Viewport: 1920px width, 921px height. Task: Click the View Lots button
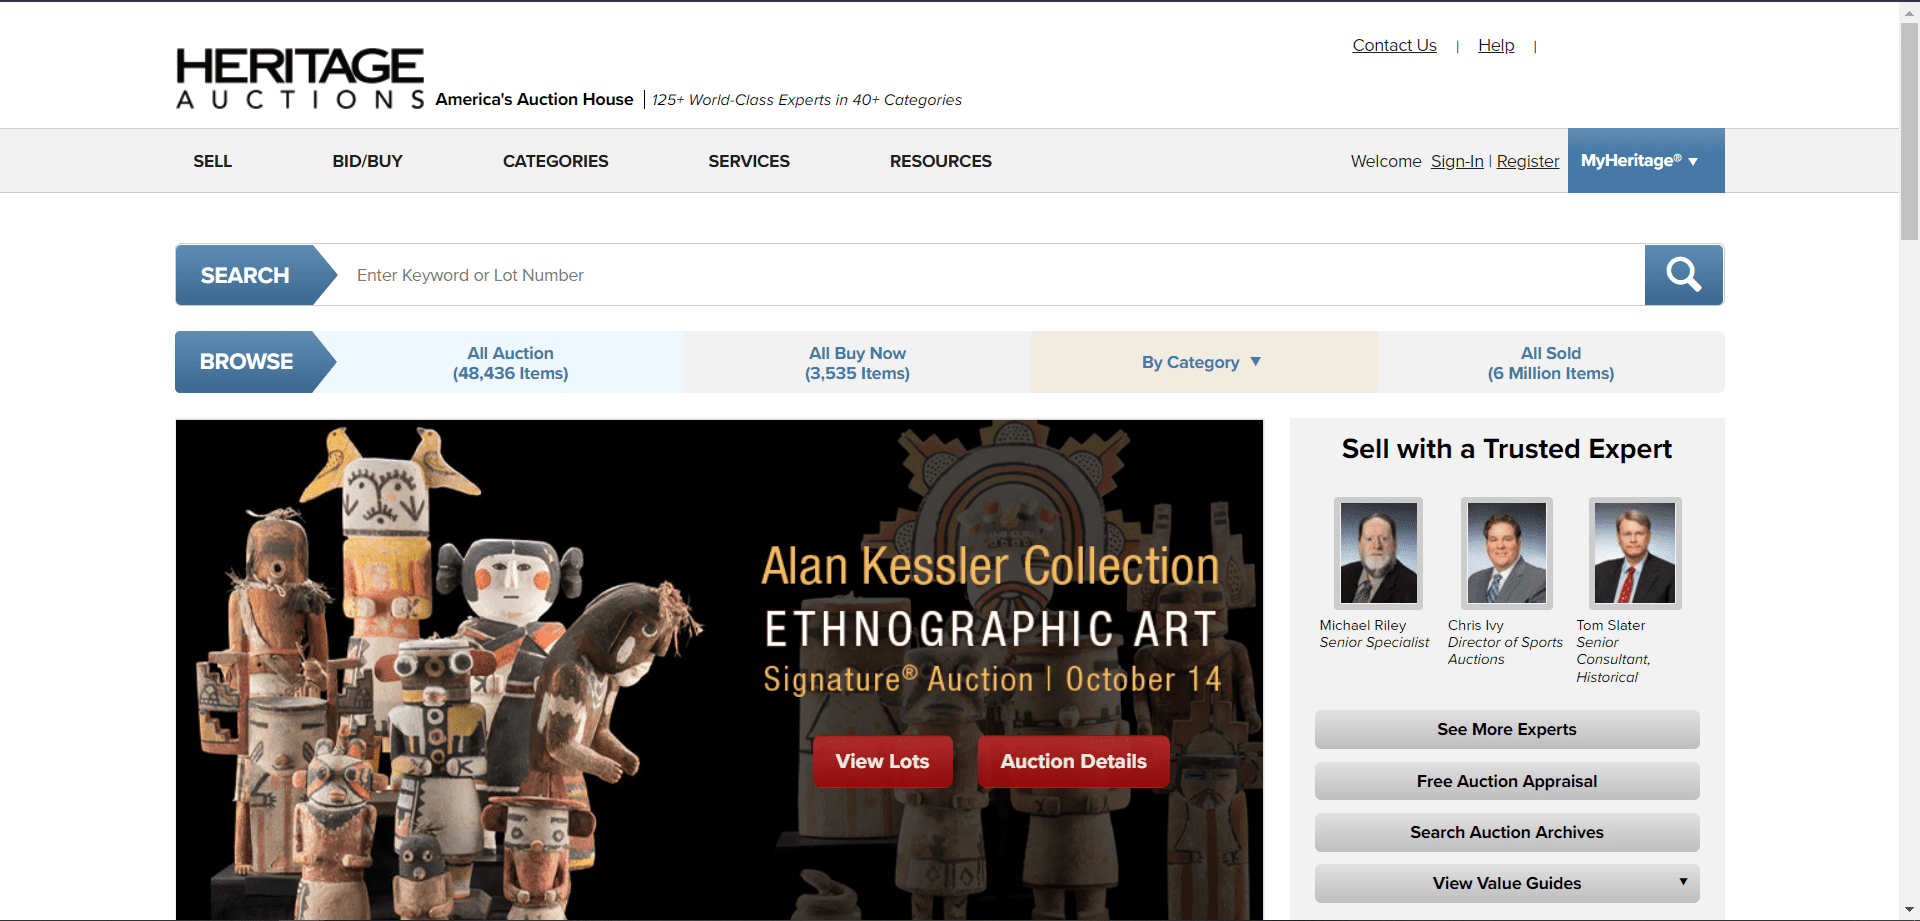point(882,761)
